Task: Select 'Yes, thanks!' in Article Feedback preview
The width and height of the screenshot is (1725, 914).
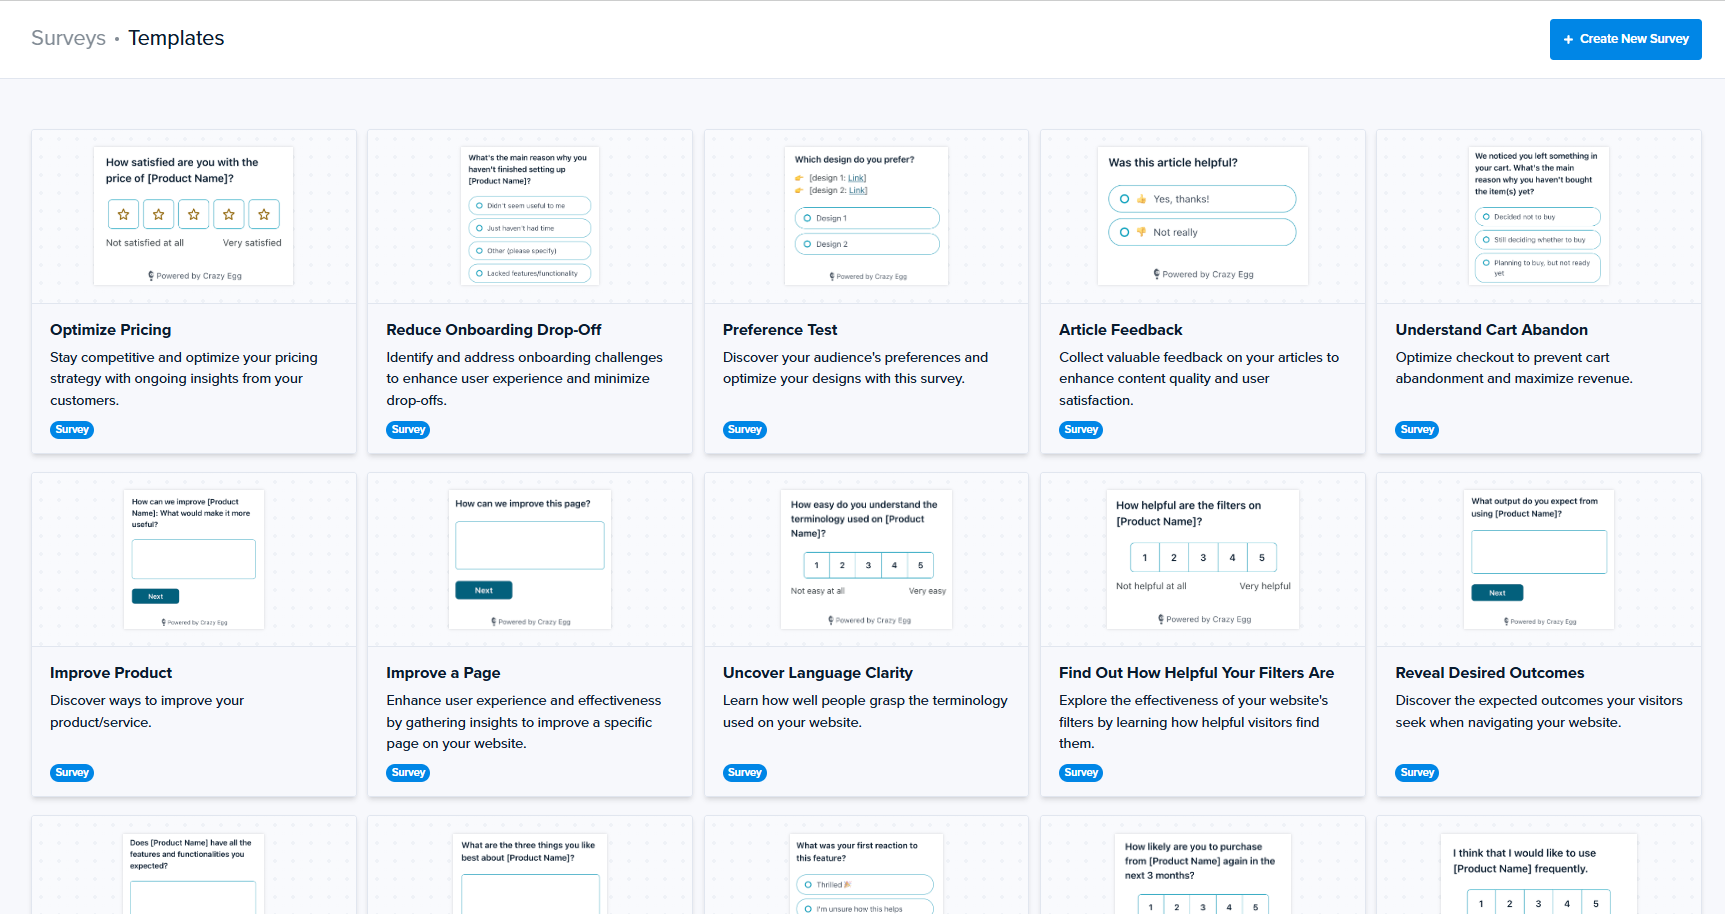Action: click(1202, 199)
